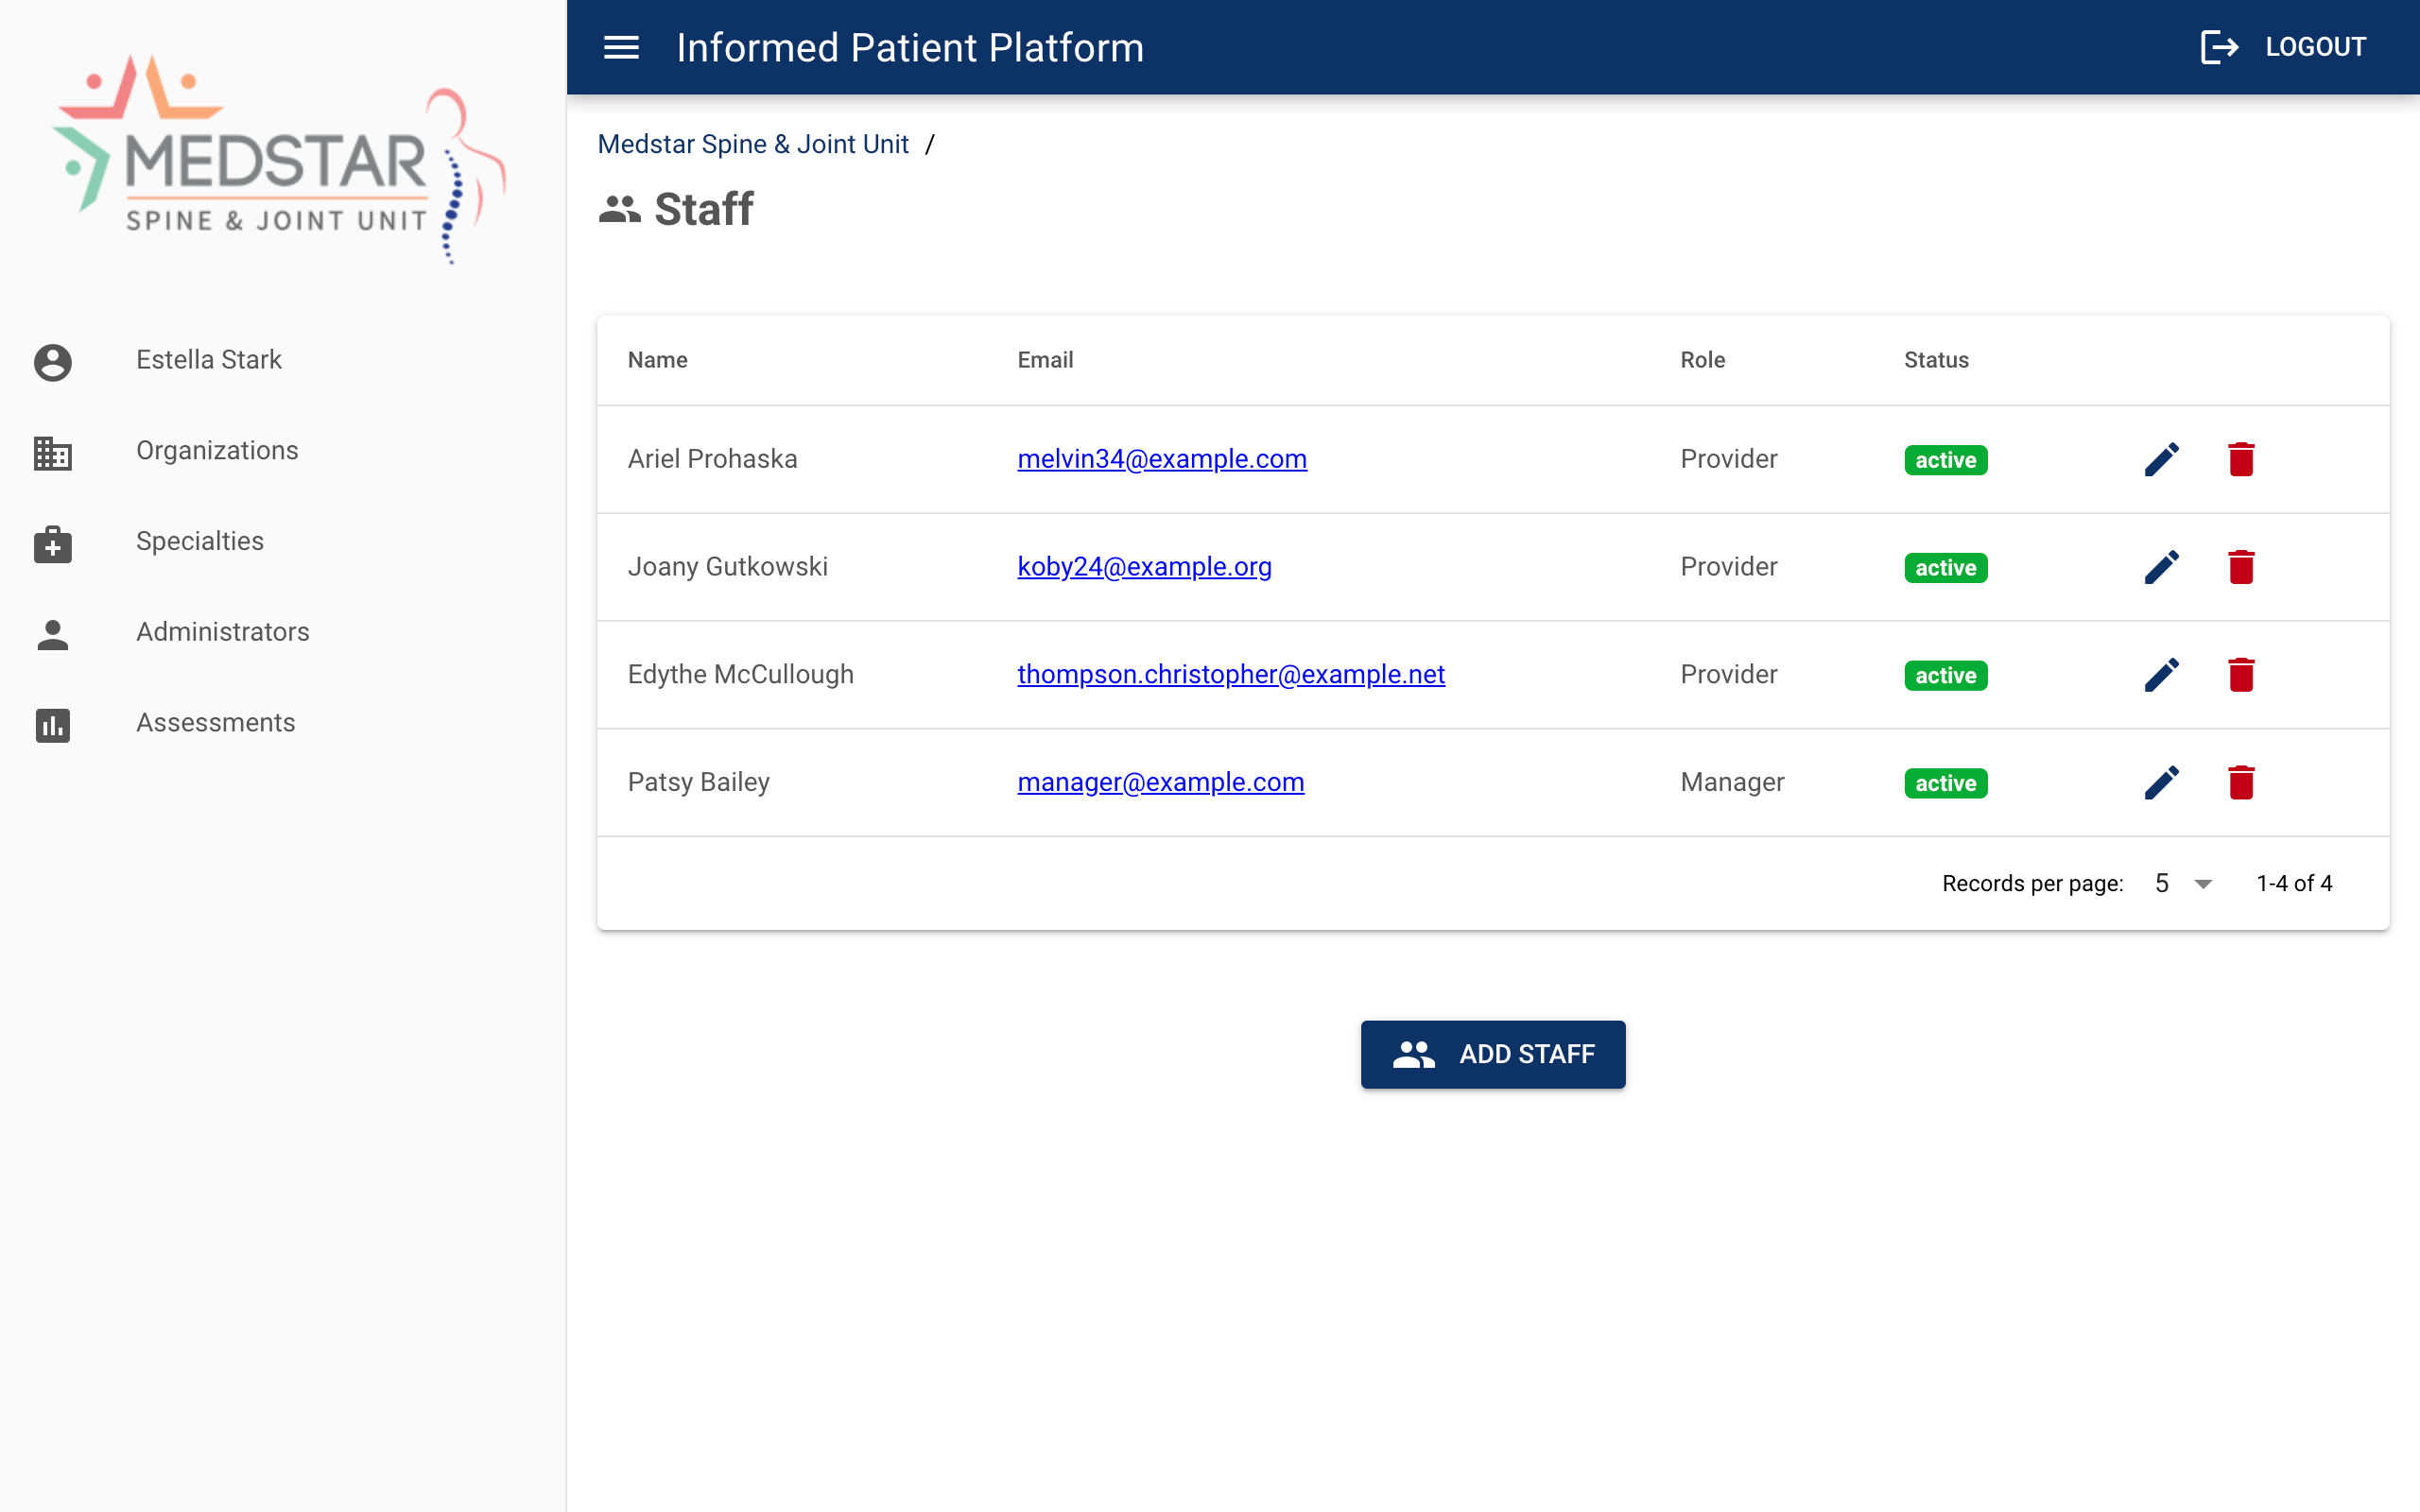Delete Patsy Bailey from staff

2241,782
